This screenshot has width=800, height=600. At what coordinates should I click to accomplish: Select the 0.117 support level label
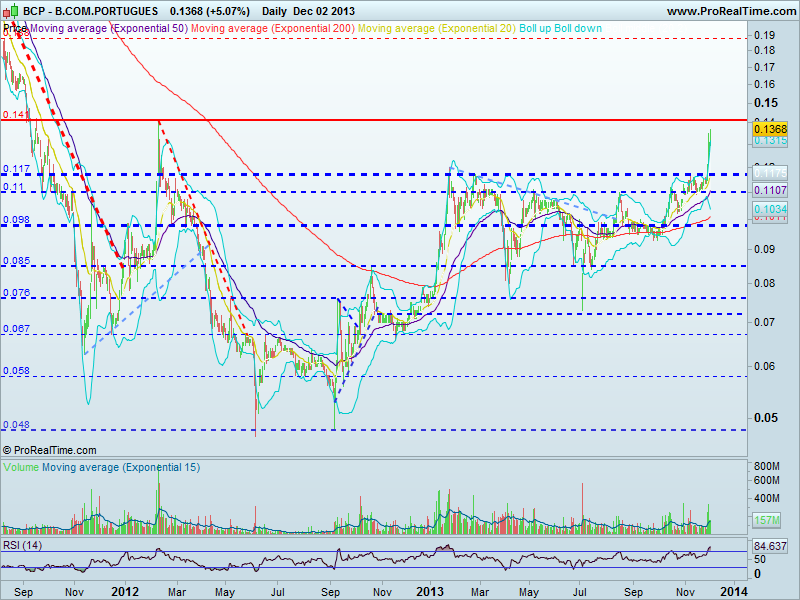tap(16, 169)
